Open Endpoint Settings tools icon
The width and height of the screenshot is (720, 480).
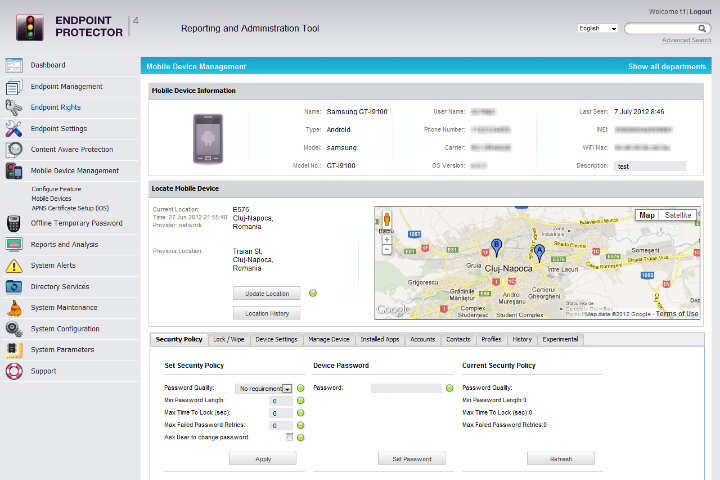pos(14,129)
